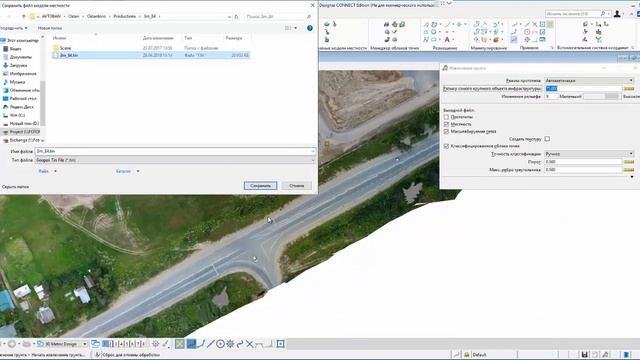
Task: Click the lock icon in the status bar
Action: (467, 355)
